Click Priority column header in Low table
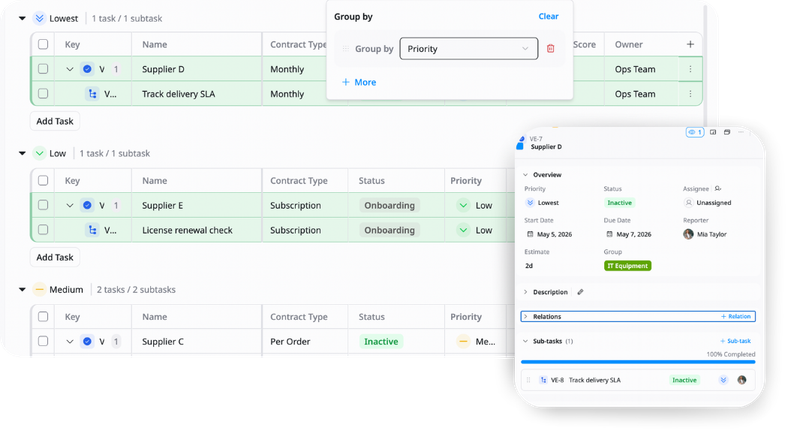Image resolution: width=788 pixels, height=434 pixels. (x=466, y=180)
